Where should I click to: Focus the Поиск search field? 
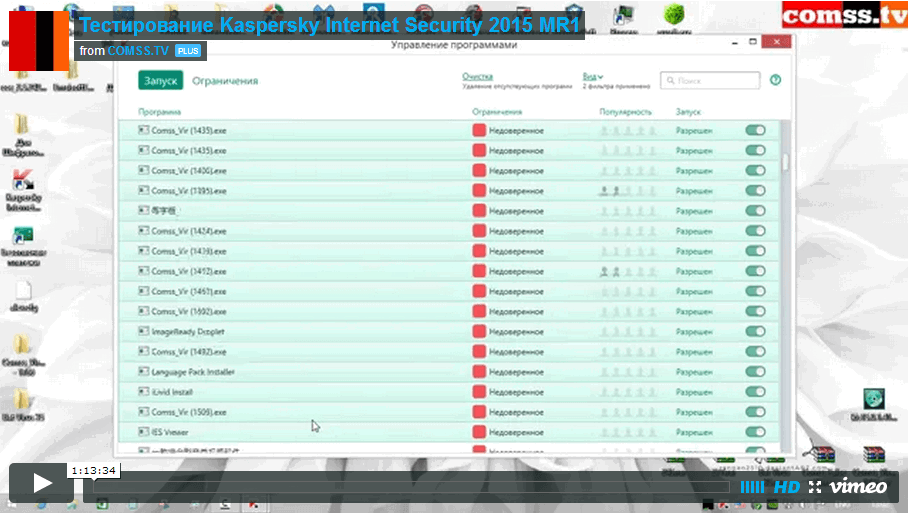[x=710, y=80]
